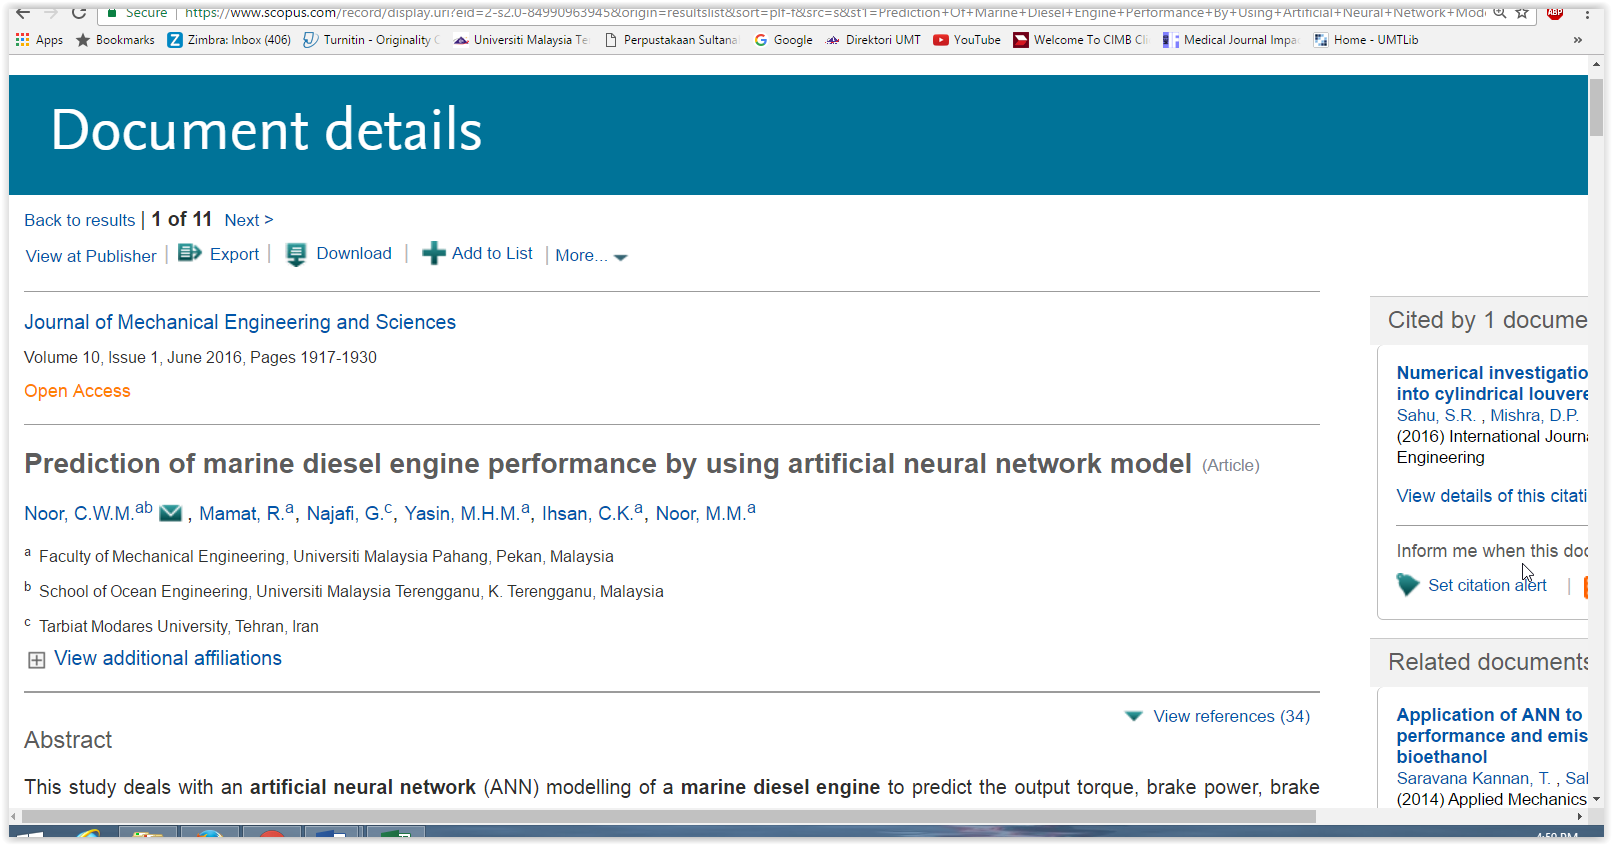
Task: Expand the More... dropdown menu
Action: [x=591, y=256]
